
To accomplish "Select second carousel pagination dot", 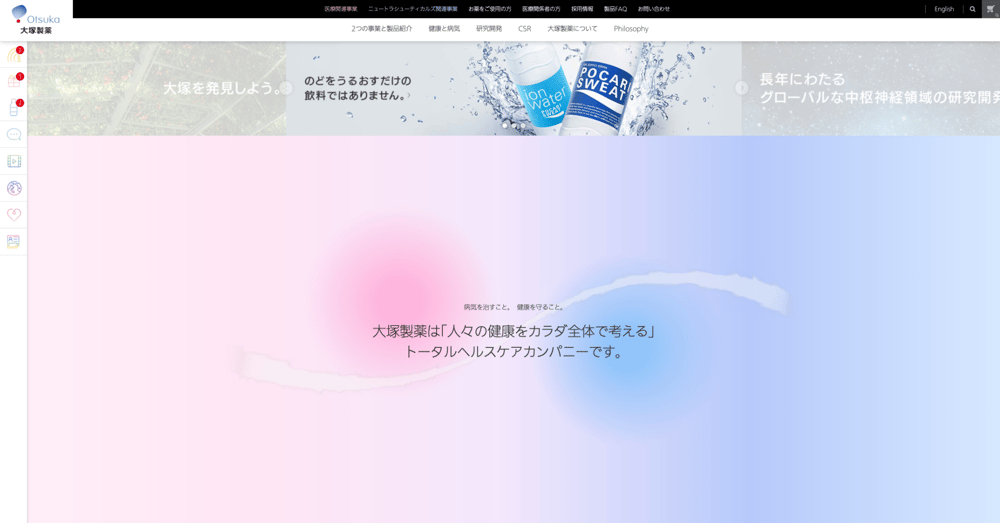I will click(x=514, y=126).
